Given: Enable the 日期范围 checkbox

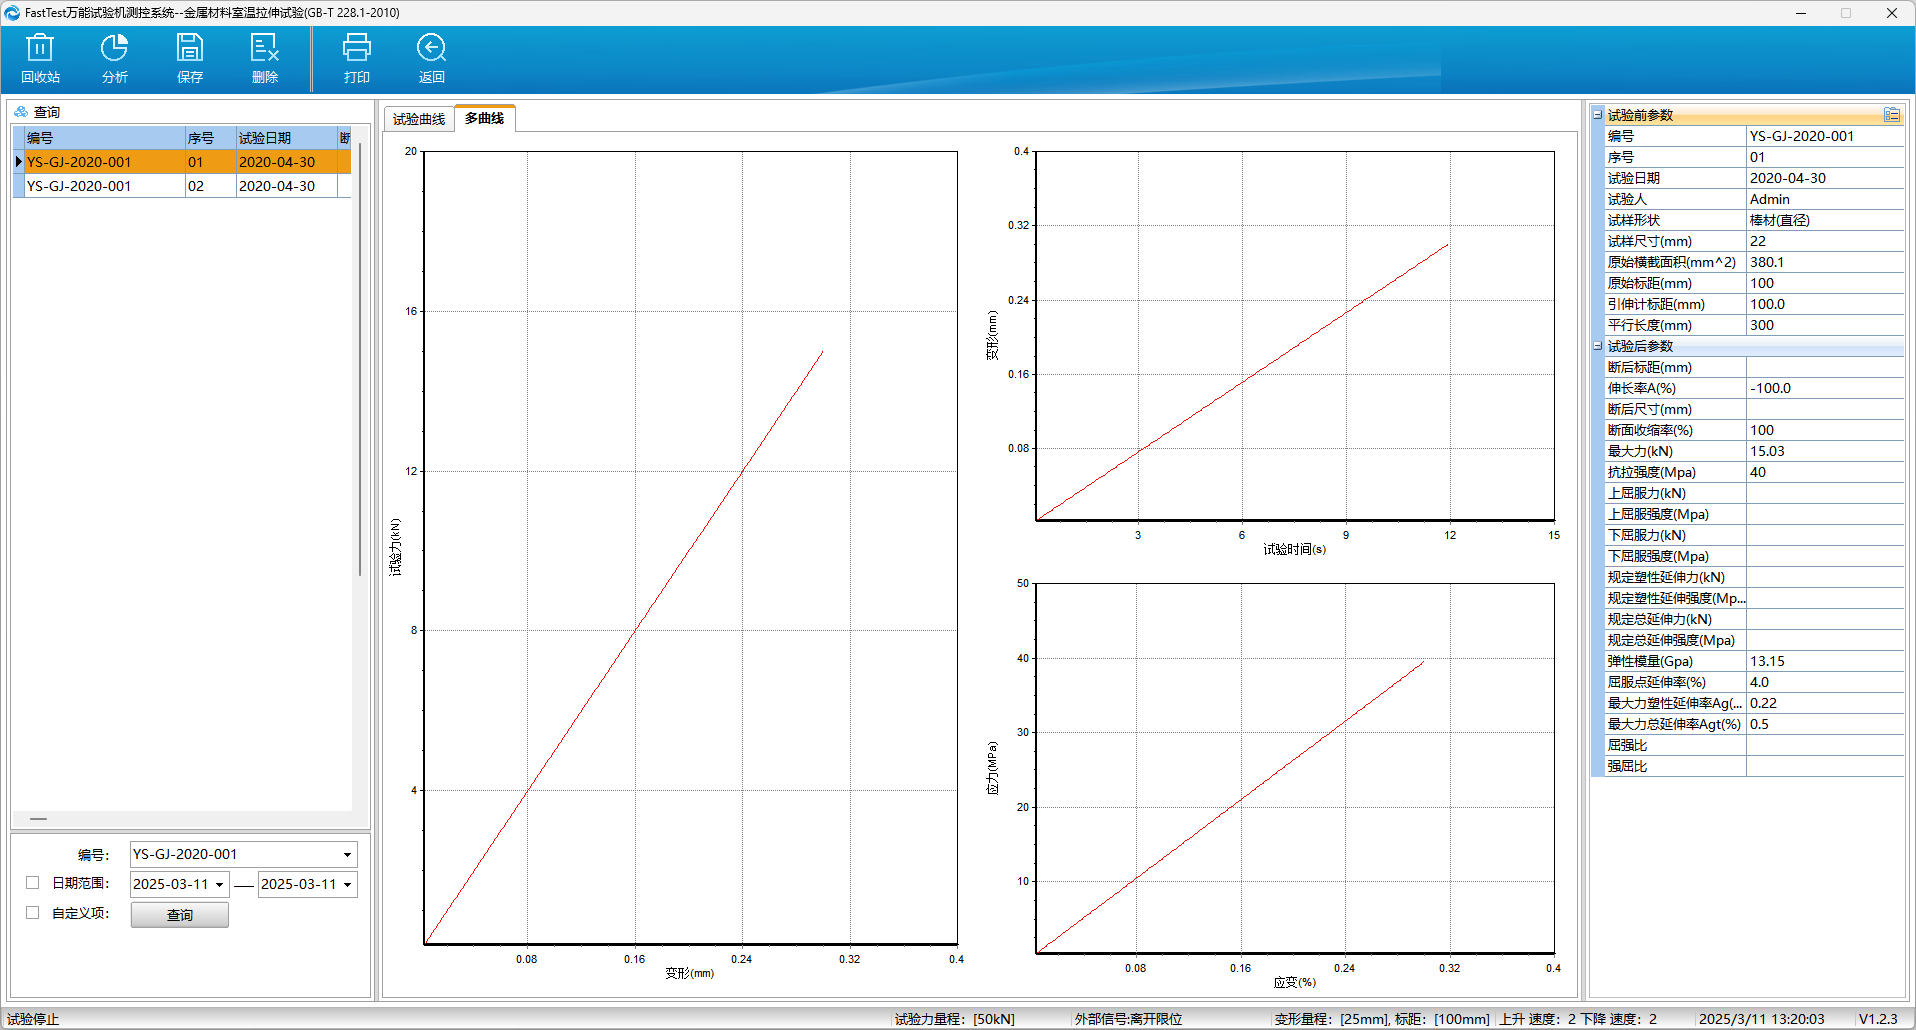Looking at the screenshot, I should [32, 883].
